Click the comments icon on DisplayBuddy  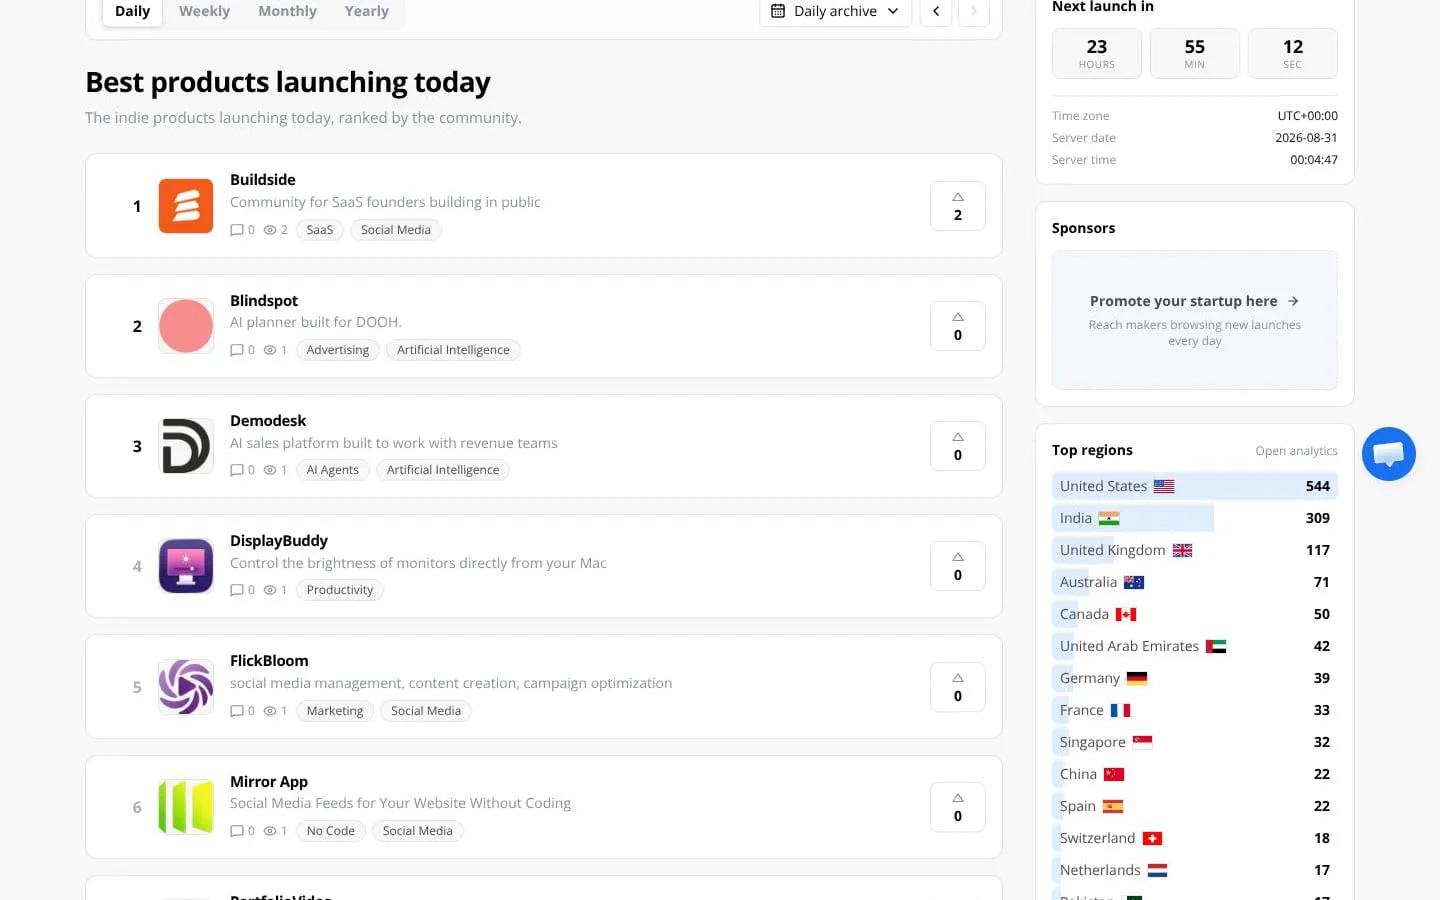(237, 590)
